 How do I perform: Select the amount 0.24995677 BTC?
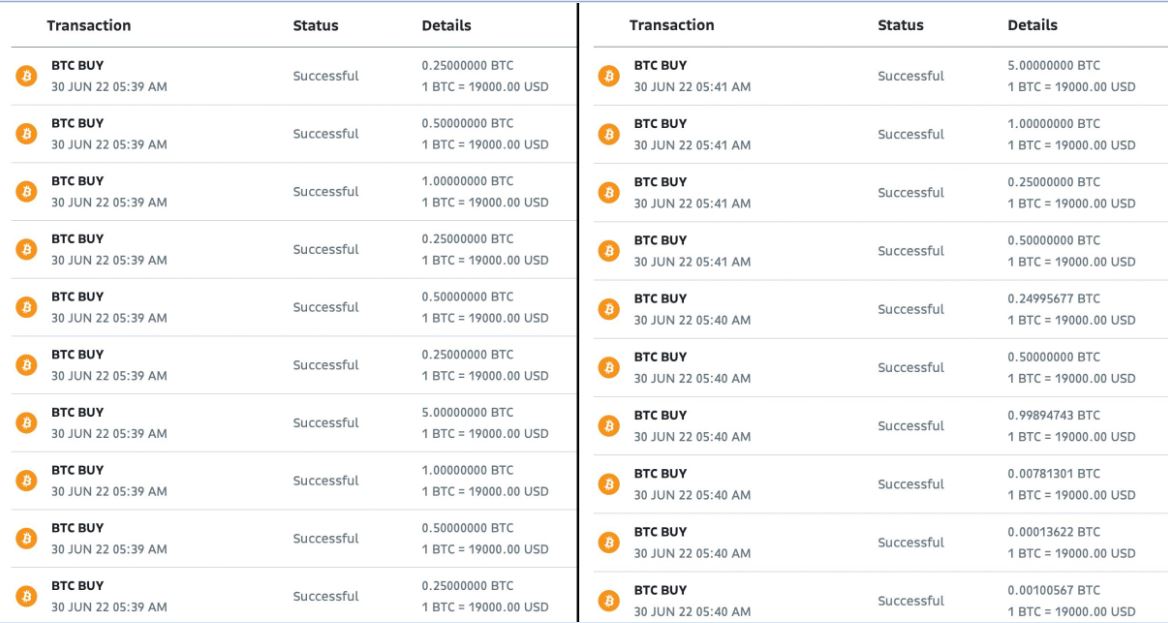click(x=1053, y=299)
